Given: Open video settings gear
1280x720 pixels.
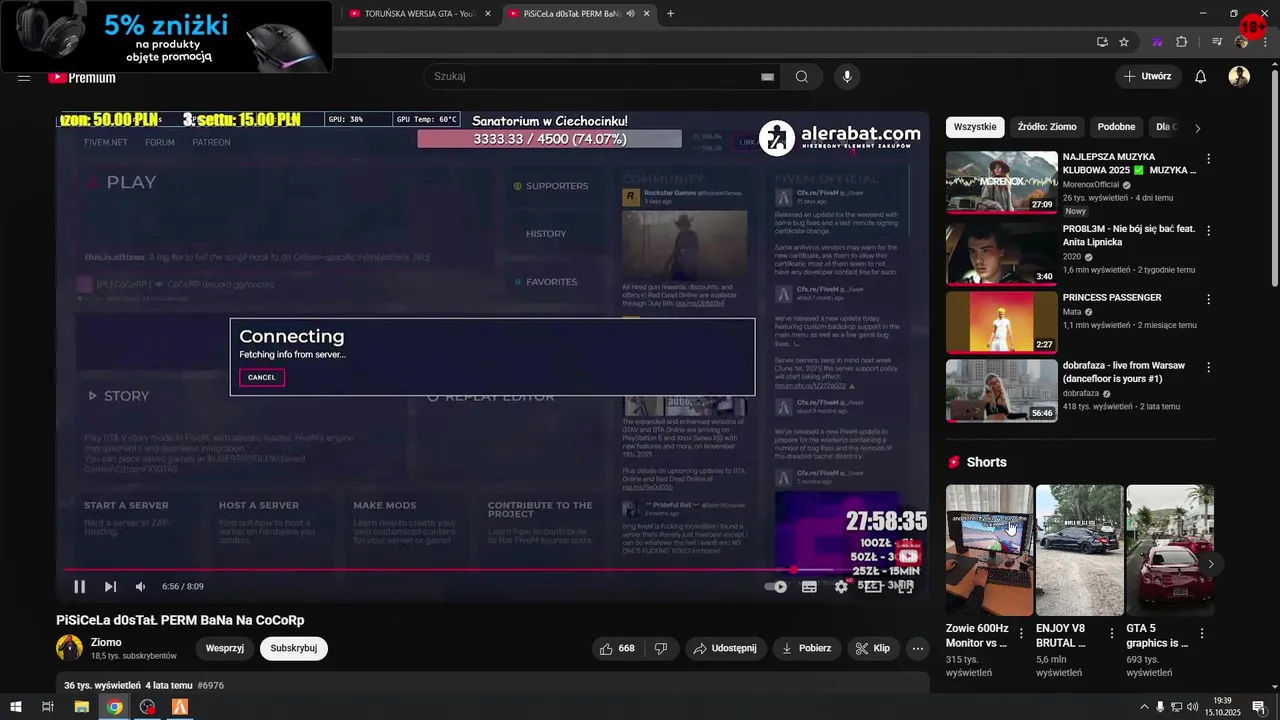Looking at the screenshot, I should 841,587.
